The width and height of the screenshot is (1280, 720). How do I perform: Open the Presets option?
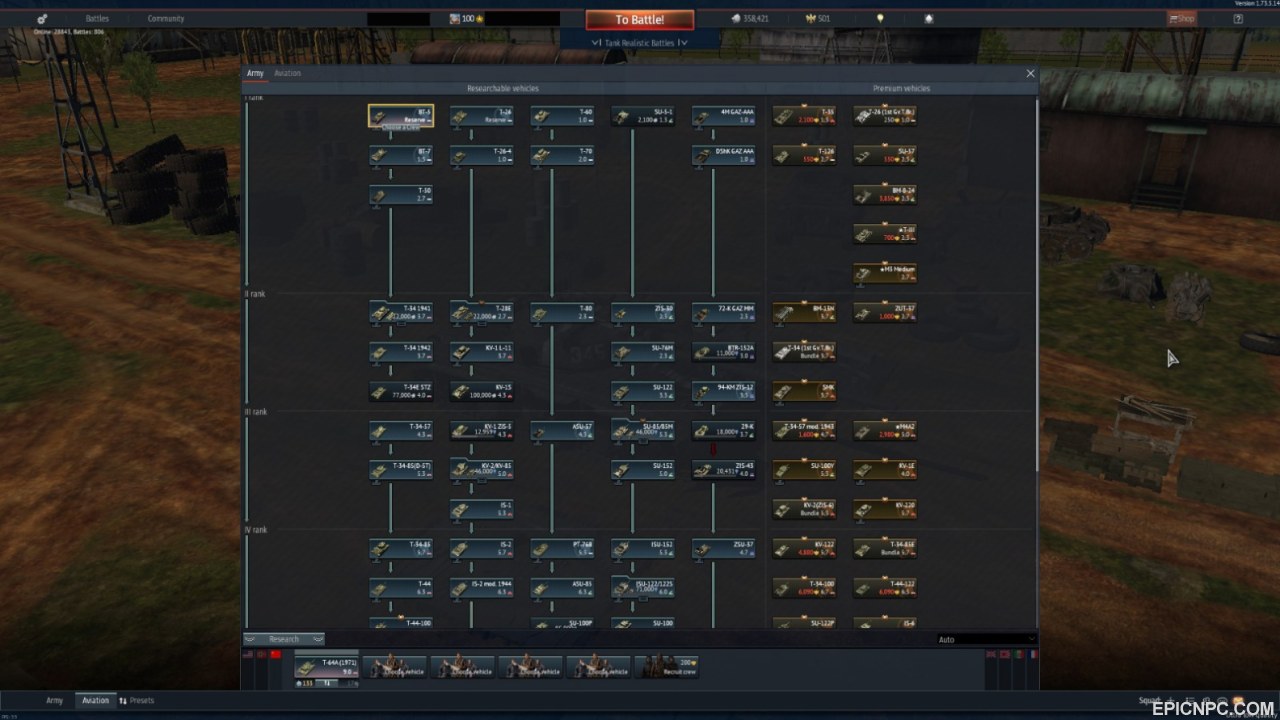[x=137, y=700]
